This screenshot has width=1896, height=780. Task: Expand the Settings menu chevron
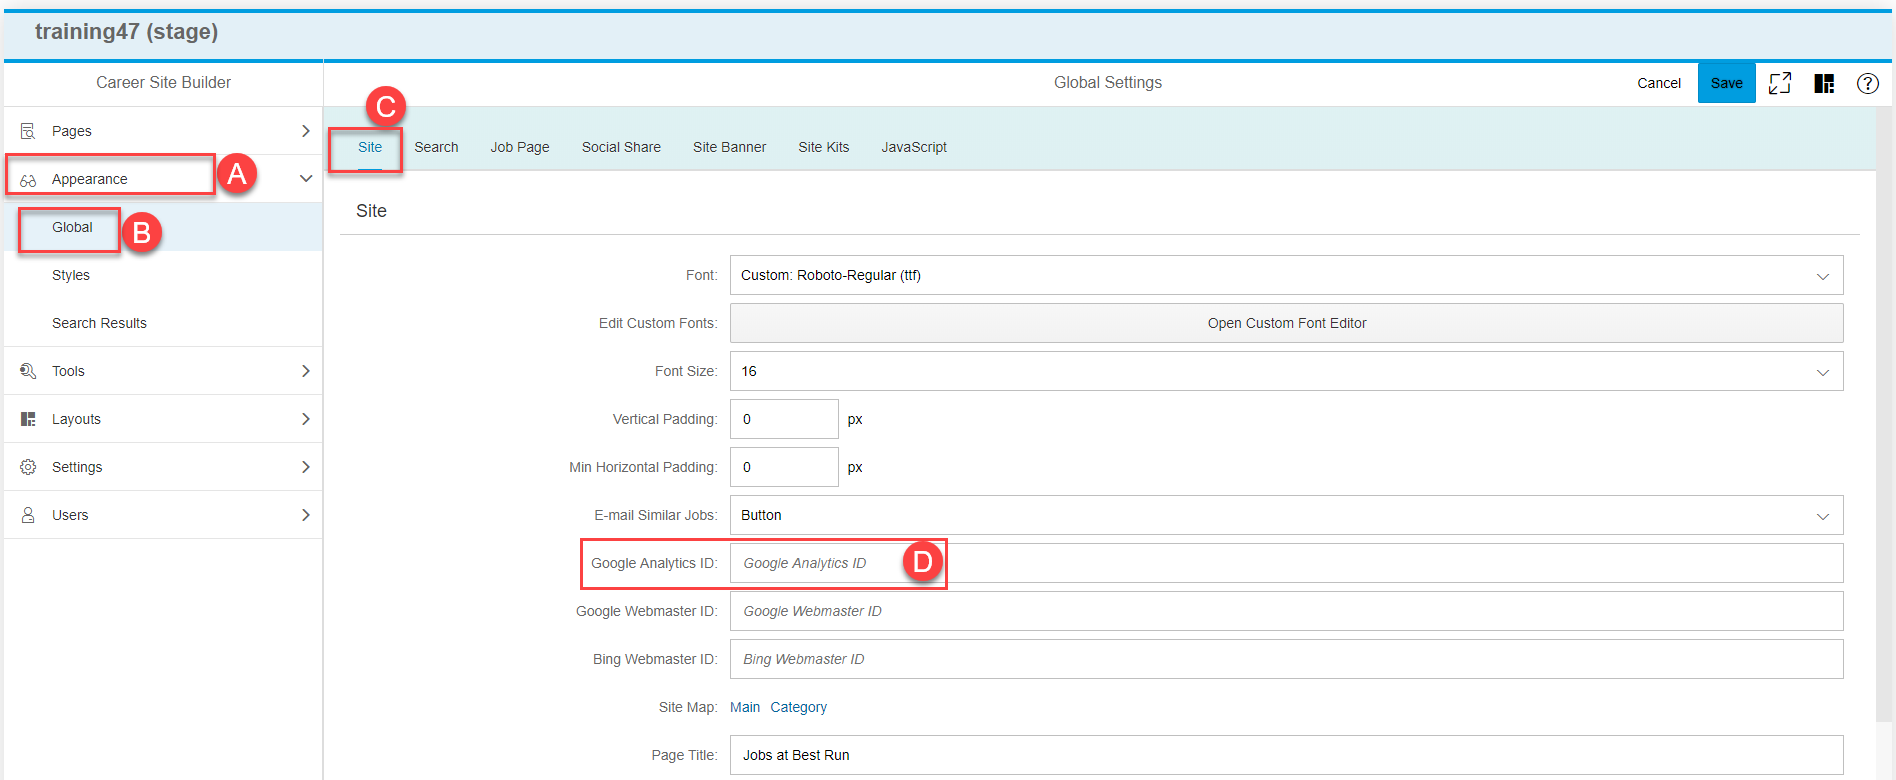(306, 467)
